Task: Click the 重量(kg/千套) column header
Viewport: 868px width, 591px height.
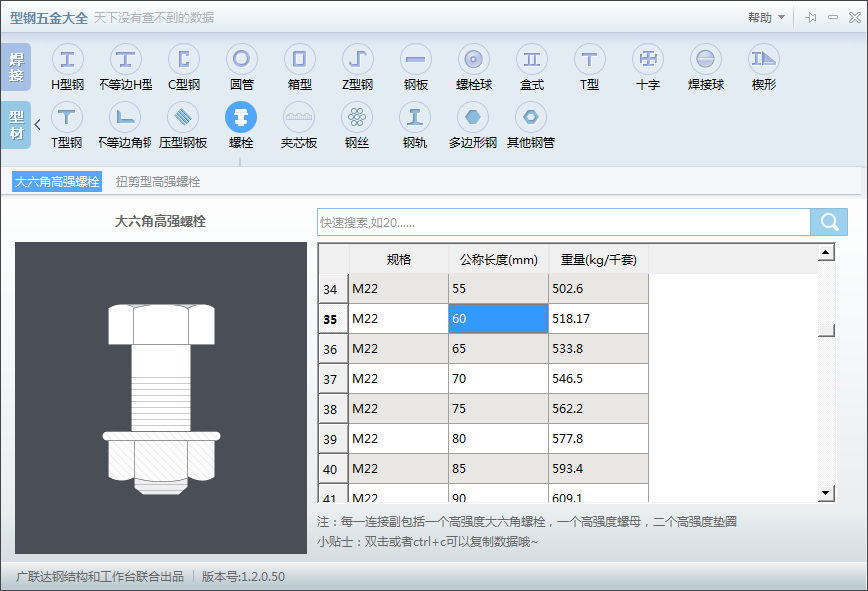Action: [x=598, y=259]
